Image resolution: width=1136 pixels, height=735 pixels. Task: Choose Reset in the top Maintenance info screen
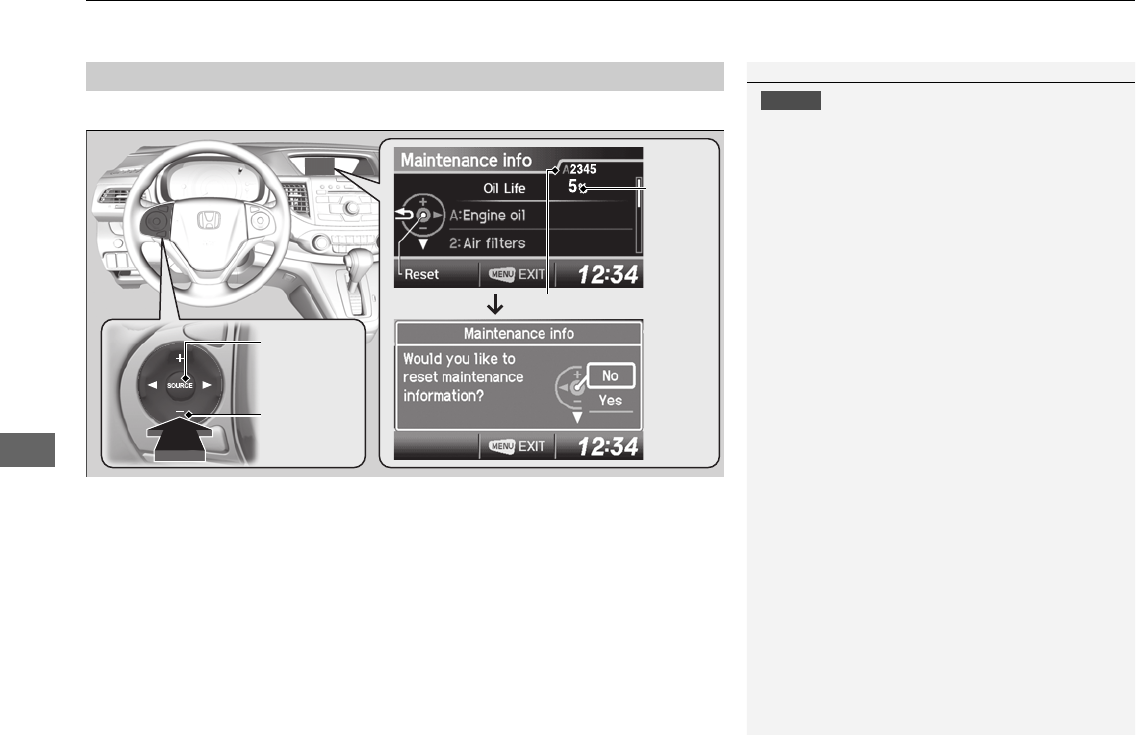coord(421,274)
